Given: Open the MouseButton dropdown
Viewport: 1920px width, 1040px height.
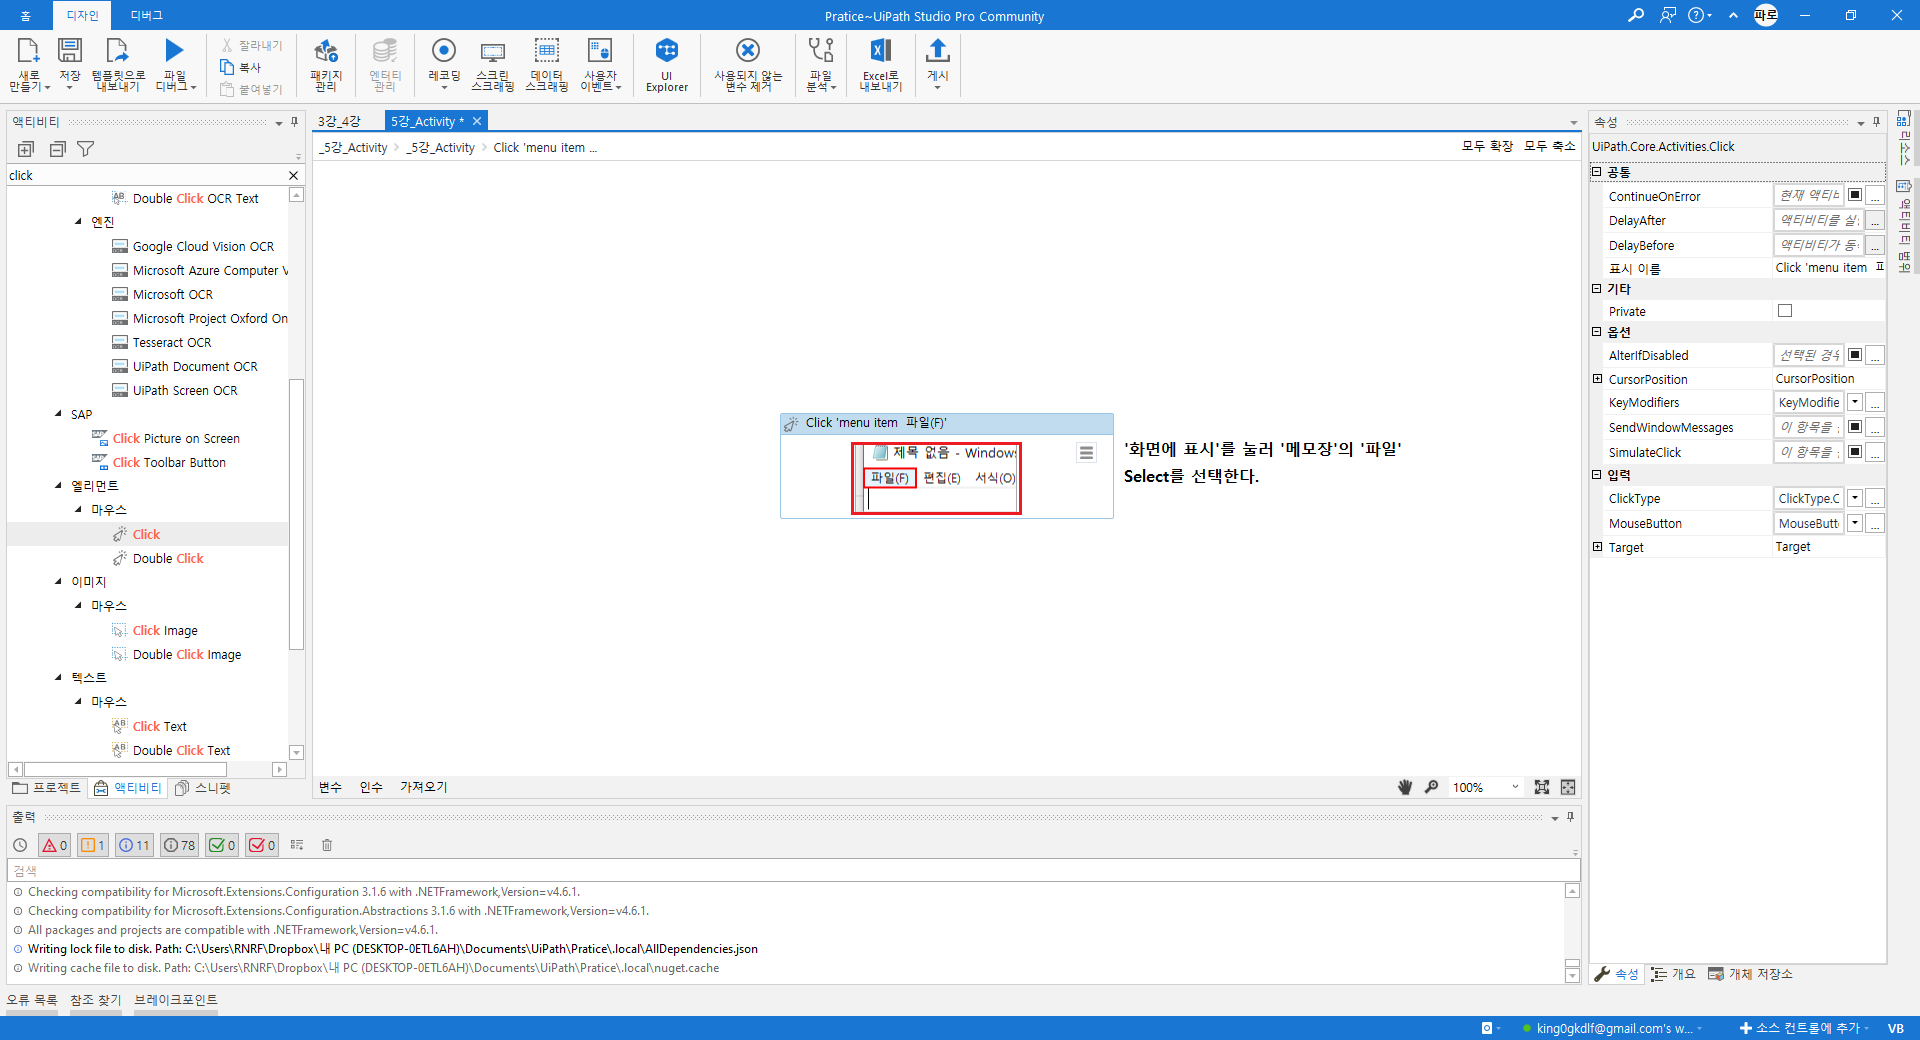Looking at the screenshot, I should [x=1855, y=523].
